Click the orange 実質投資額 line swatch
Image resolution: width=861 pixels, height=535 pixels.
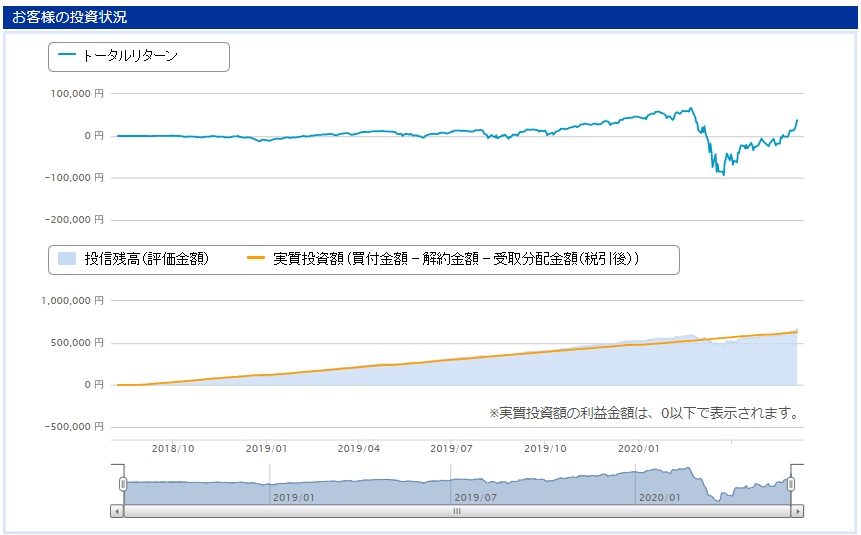tap(256, 258)
